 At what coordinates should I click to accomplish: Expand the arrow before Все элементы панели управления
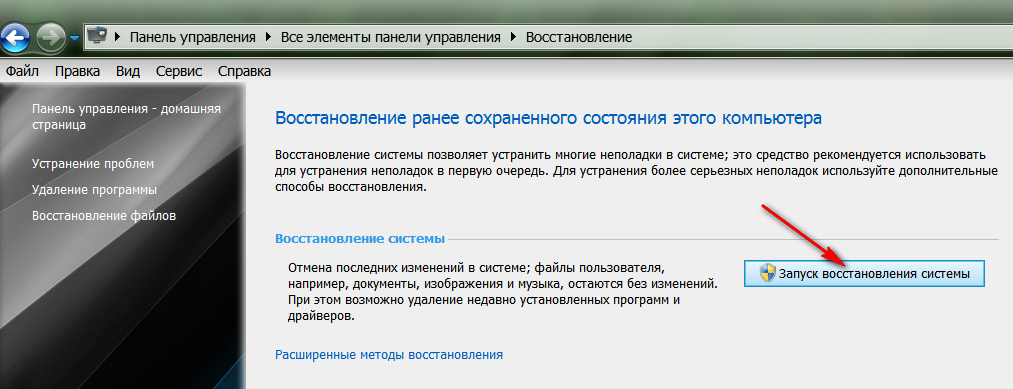[268, 37]
